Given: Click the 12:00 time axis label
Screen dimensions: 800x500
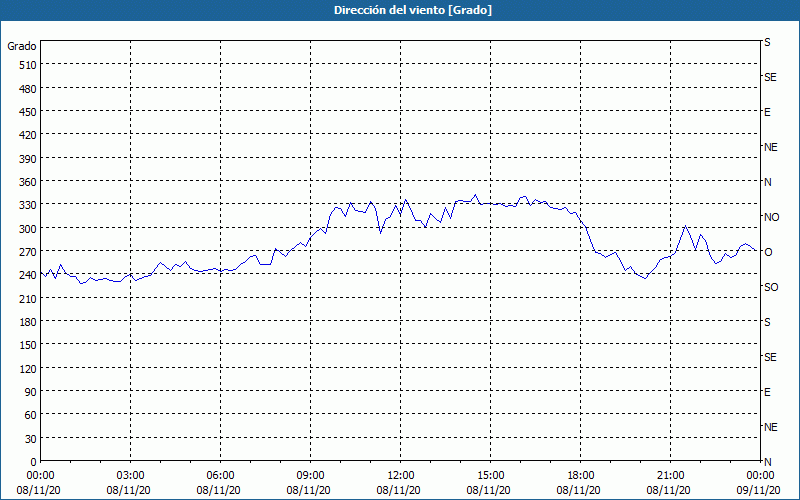Looking at the screenshot, I should point(401,476).
